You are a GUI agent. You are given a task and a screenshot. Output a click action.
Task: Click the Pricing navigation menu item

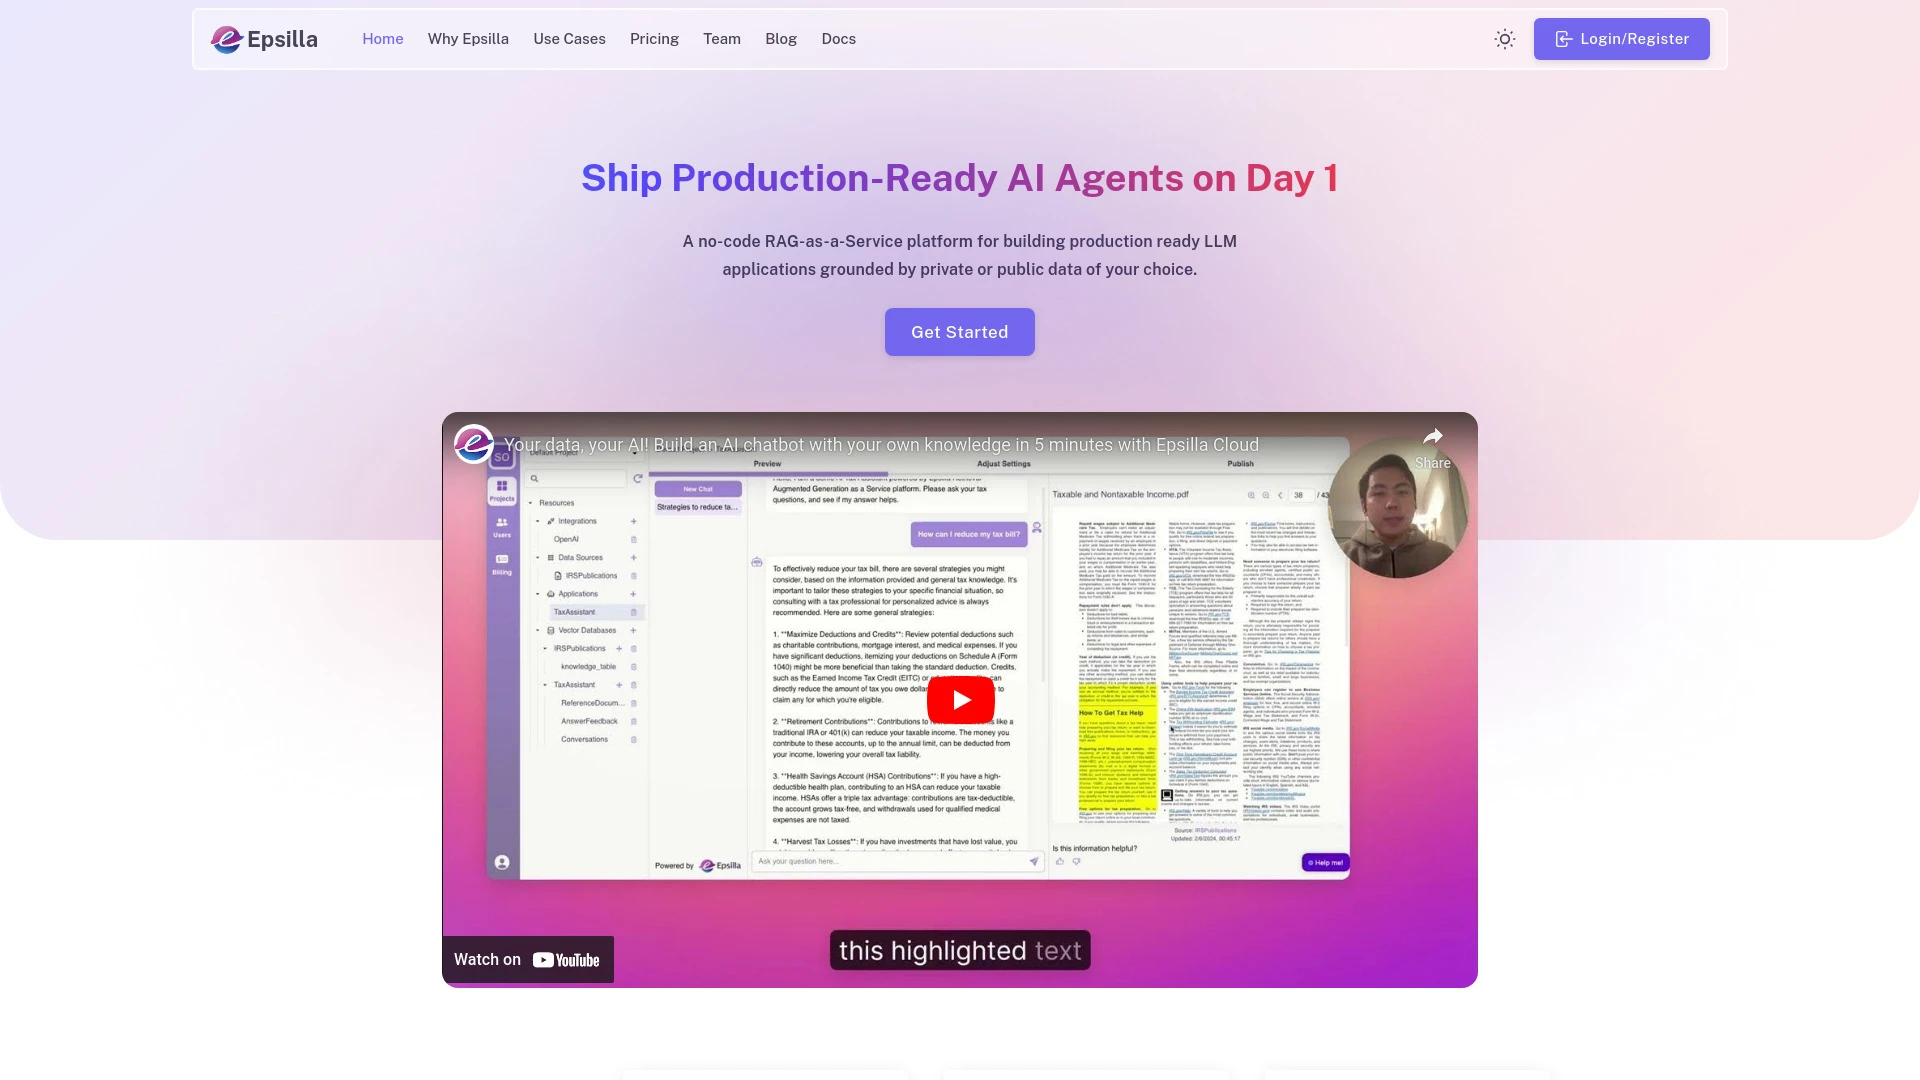coord(654,38)
